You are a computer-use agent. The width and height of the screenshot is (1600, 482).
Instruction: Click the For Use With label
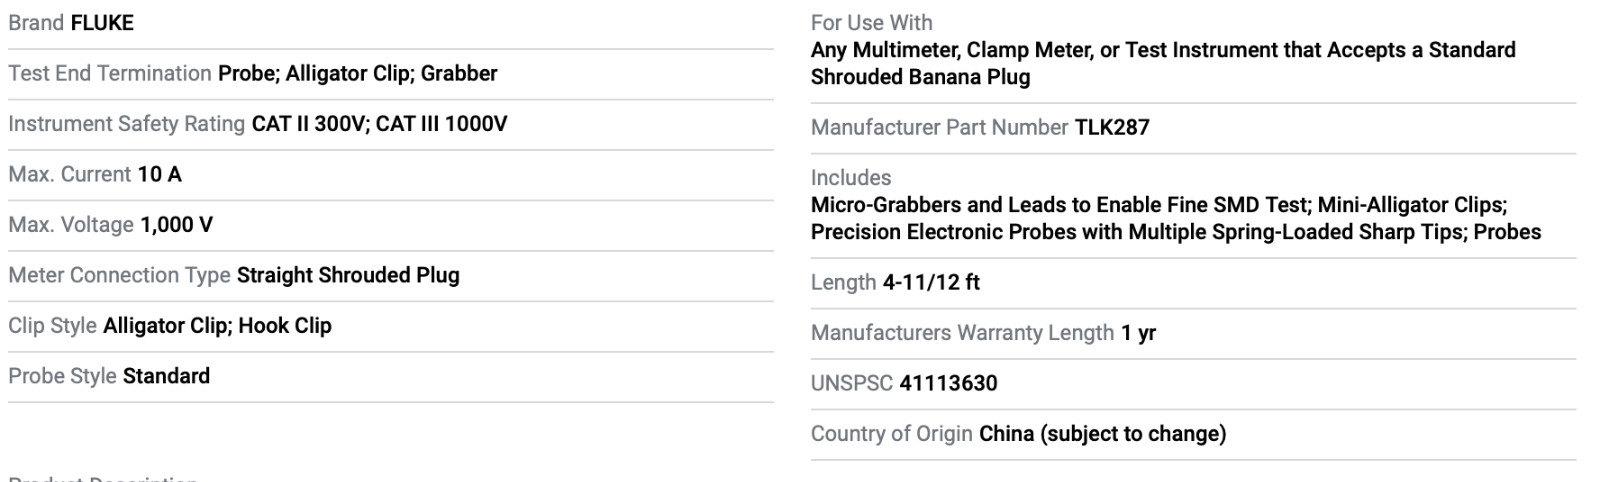click(x=872, y=23)
